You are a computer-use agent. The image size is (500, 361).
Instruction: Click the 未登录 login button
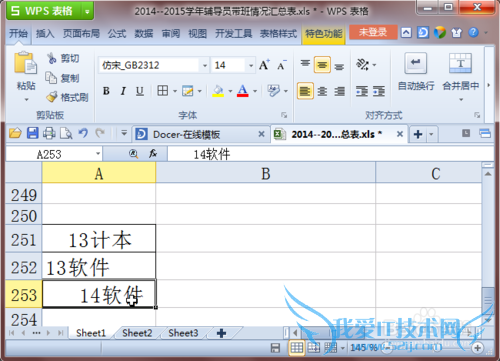coord(373,32)
